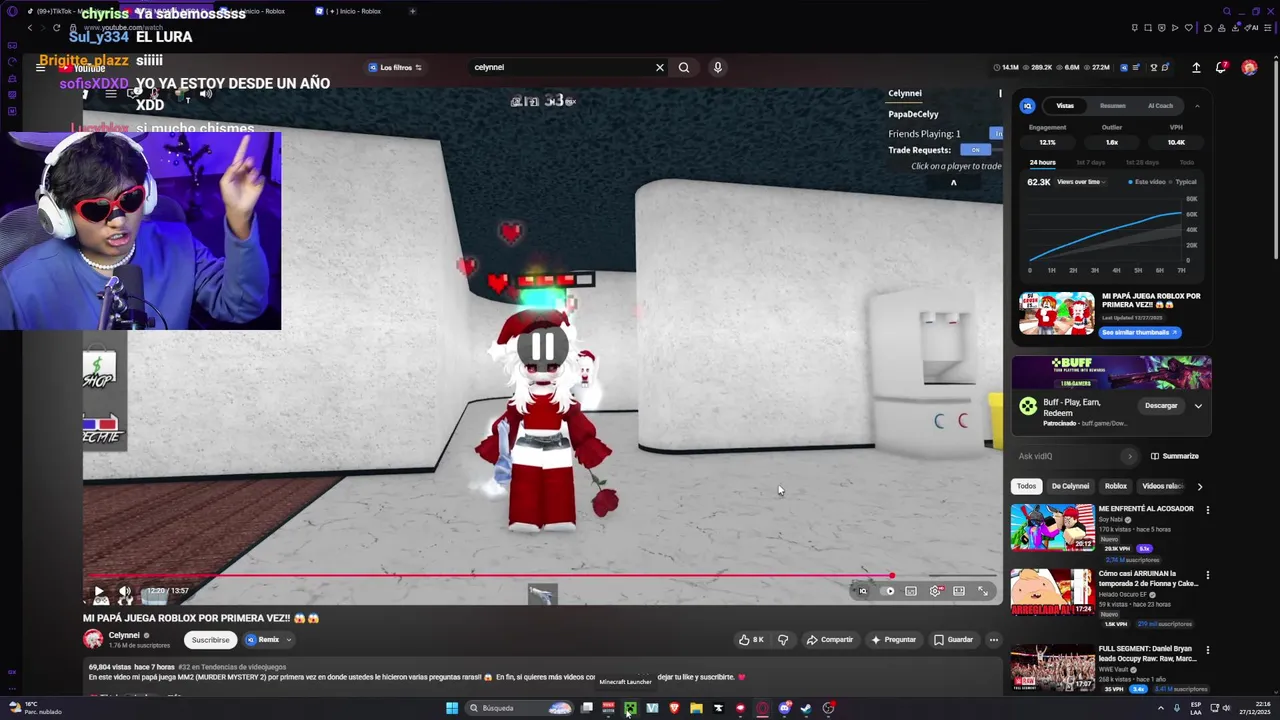
Task: Toggle subtitles in the video player
Action: point(911,591)
